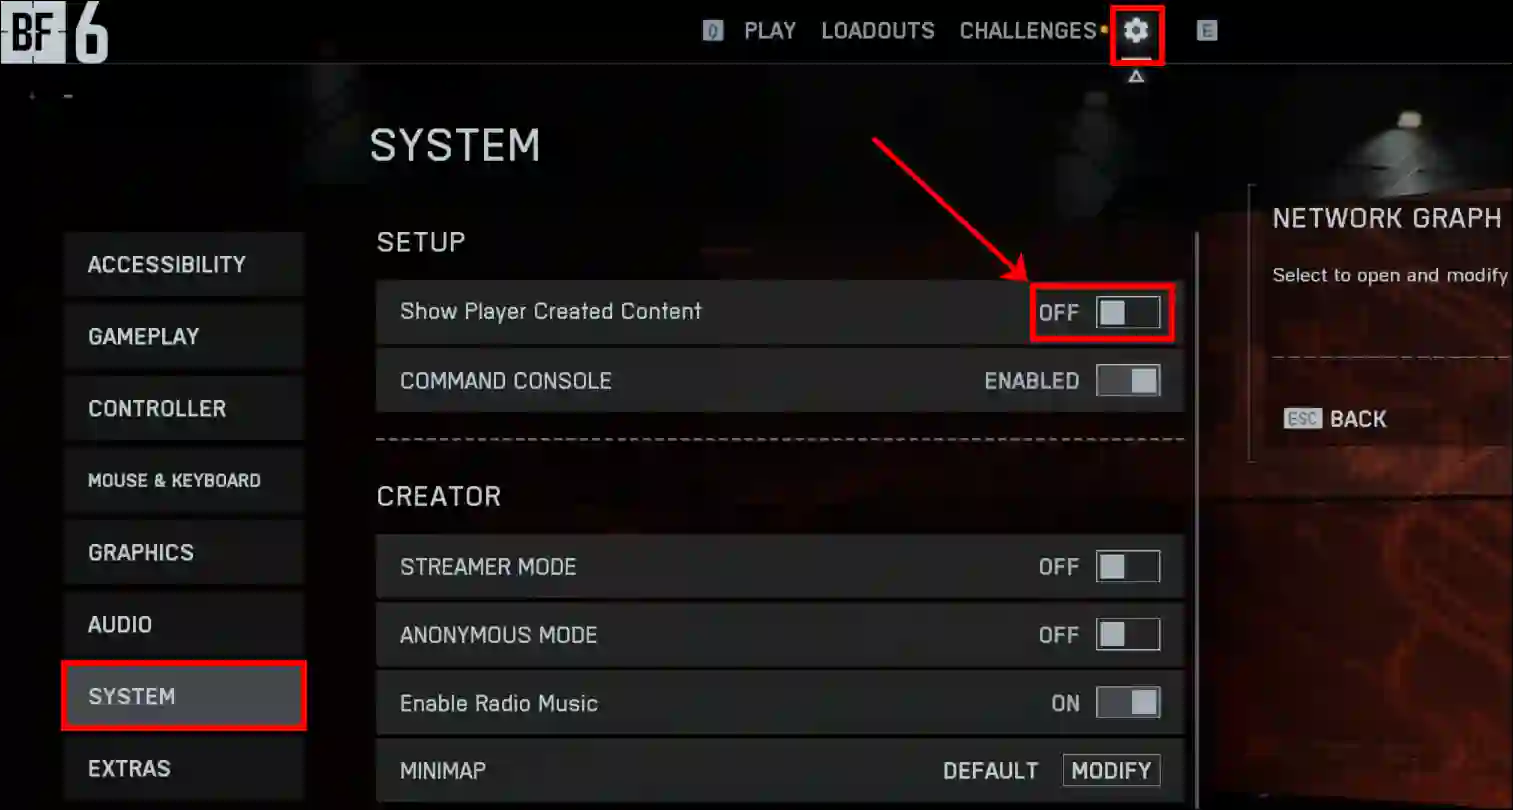Select MOUSE & KEYBOARD settings
Viewport: 1513px width, 810px height.
coord(183,480)
